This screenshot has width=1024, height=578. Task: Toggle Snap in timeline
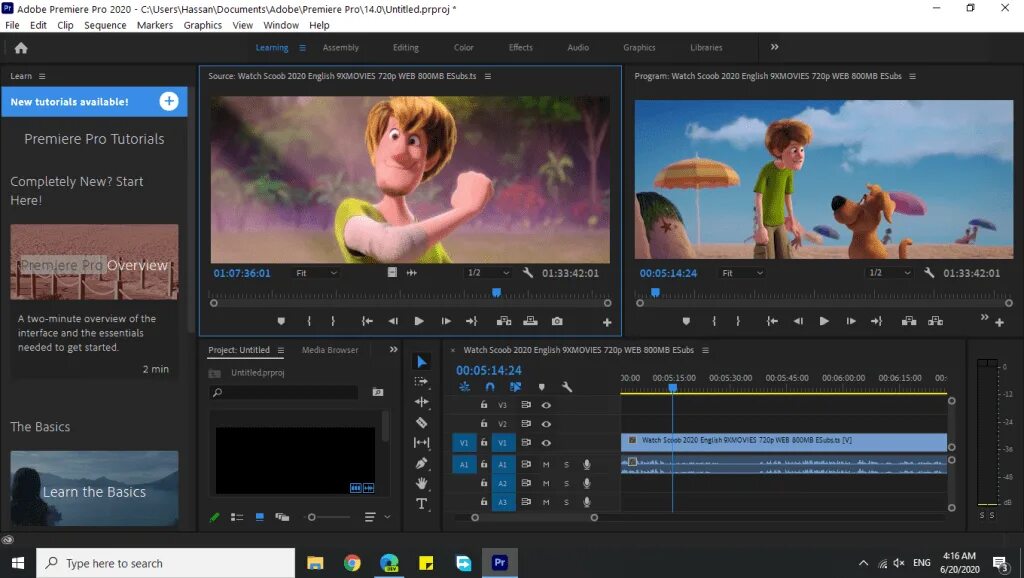(x=490, y=387)
